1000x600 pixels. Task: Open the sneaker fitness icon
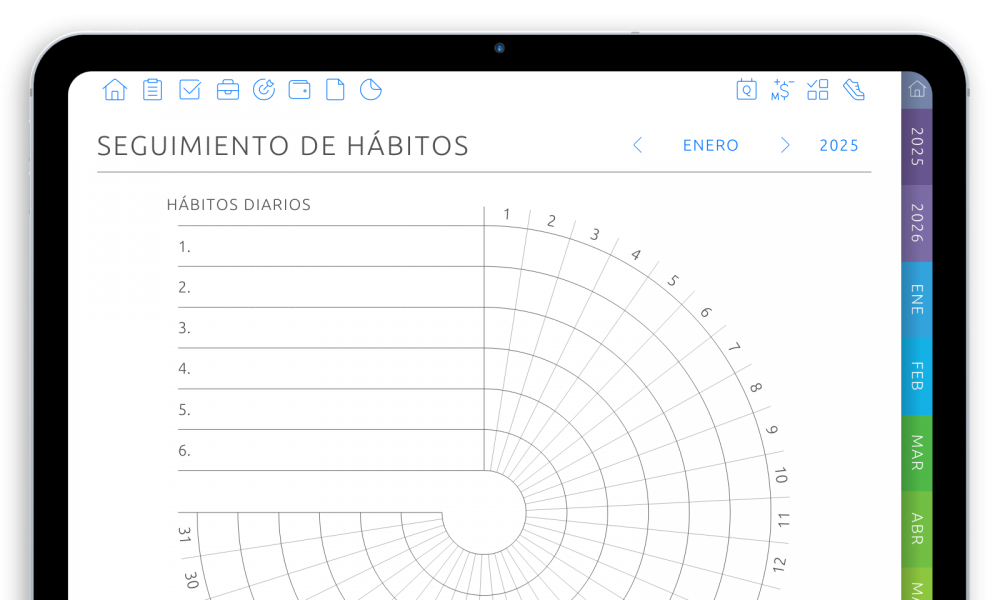click(854, 90)
